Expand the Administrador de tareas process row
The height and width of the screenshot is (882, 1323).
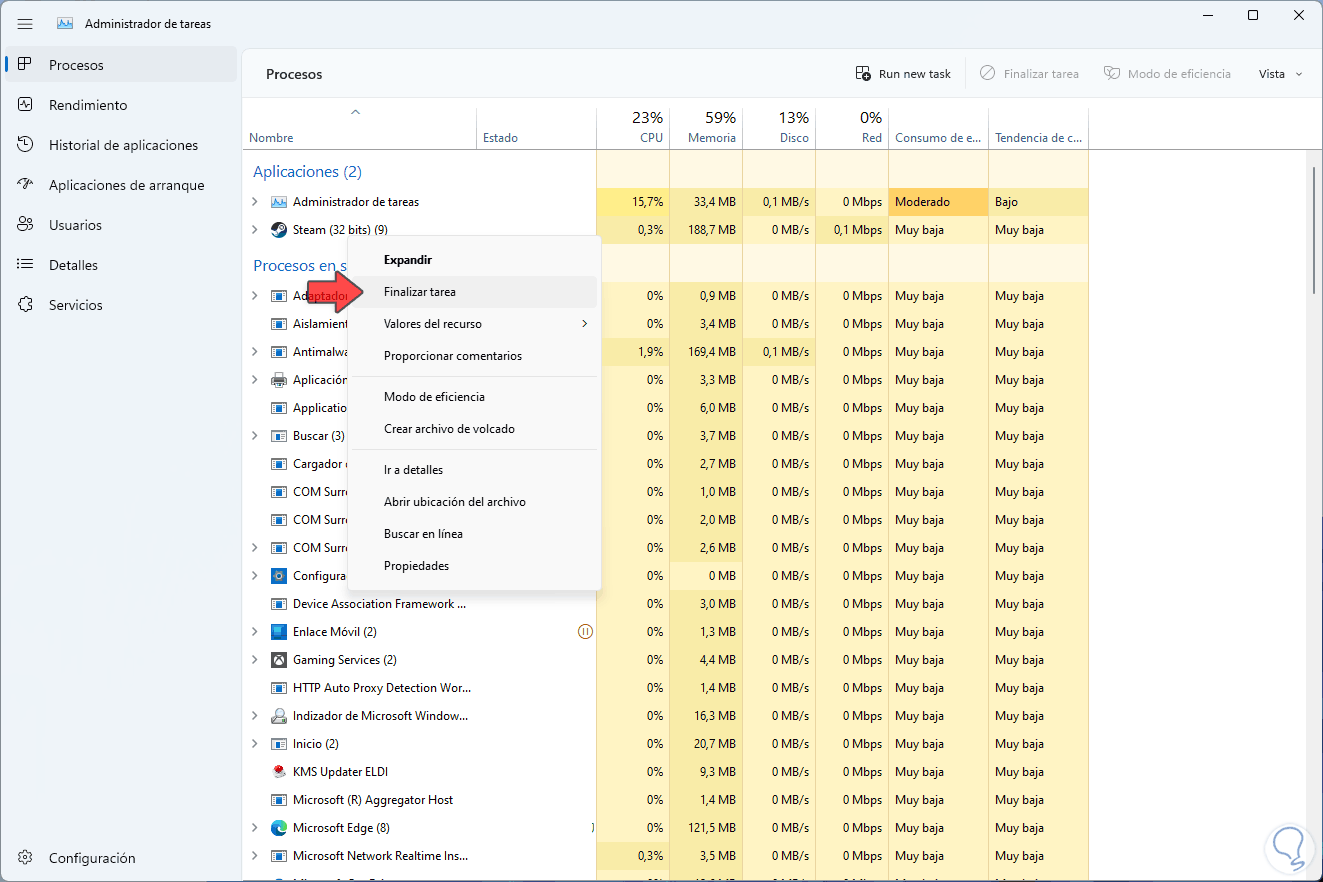(x=255, y=202)
